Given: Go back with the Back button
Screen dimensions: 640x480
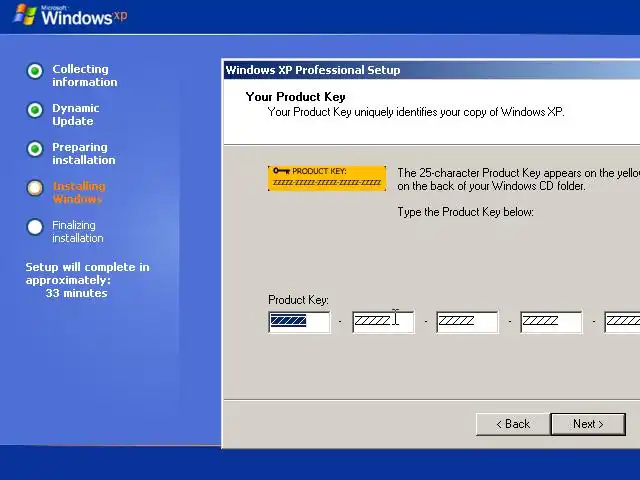Looking at the screenshot, I should click(513, 424).
